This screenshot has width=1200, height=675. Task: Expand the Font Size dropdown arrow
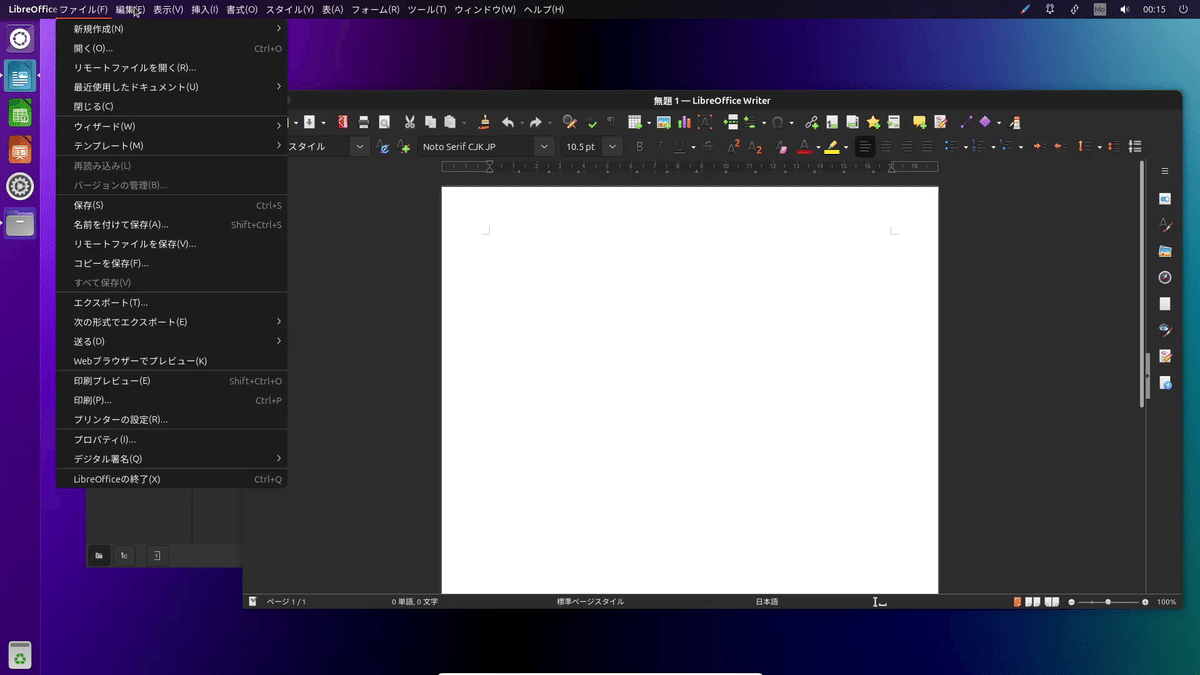pyautogui.click(x=611, y=147)
